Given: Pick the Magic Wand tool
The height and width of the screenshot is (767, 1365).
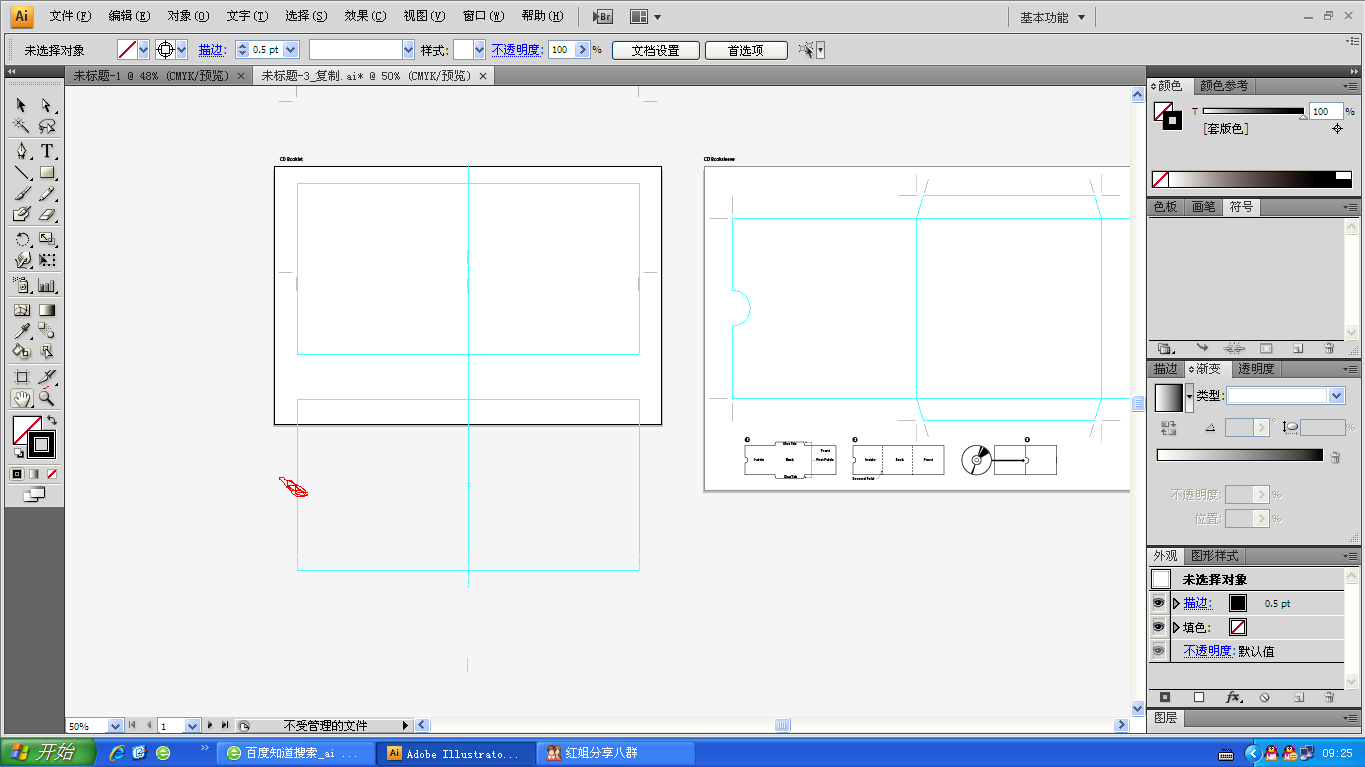Looking at the screenshot, I should [22, 126].
